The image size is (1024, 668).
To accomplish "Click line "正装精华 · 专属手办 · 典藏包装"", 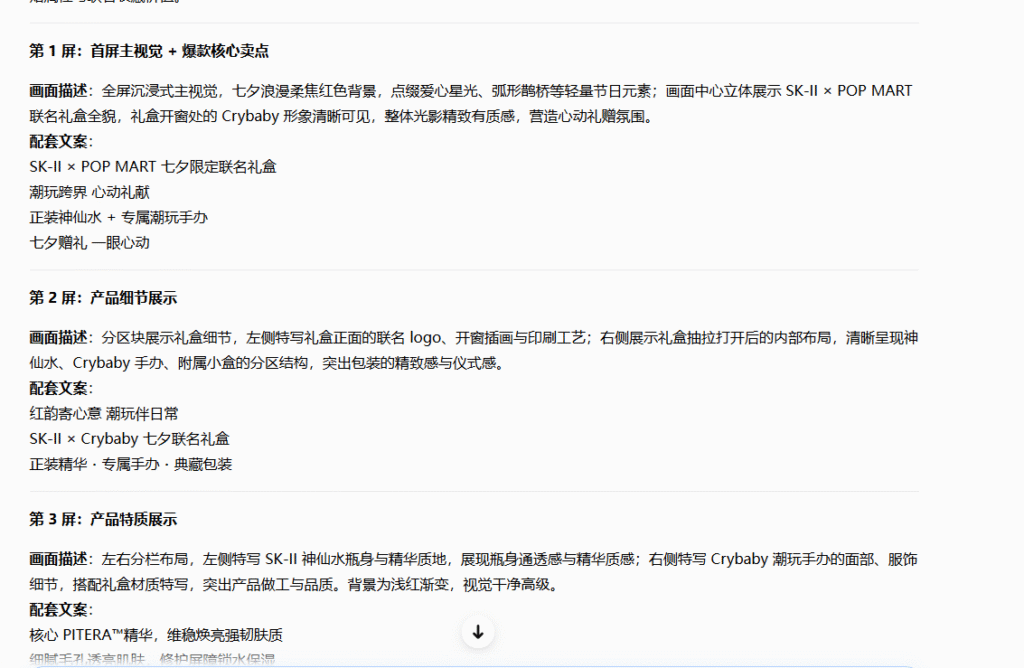I will click(x=131, y=464).
